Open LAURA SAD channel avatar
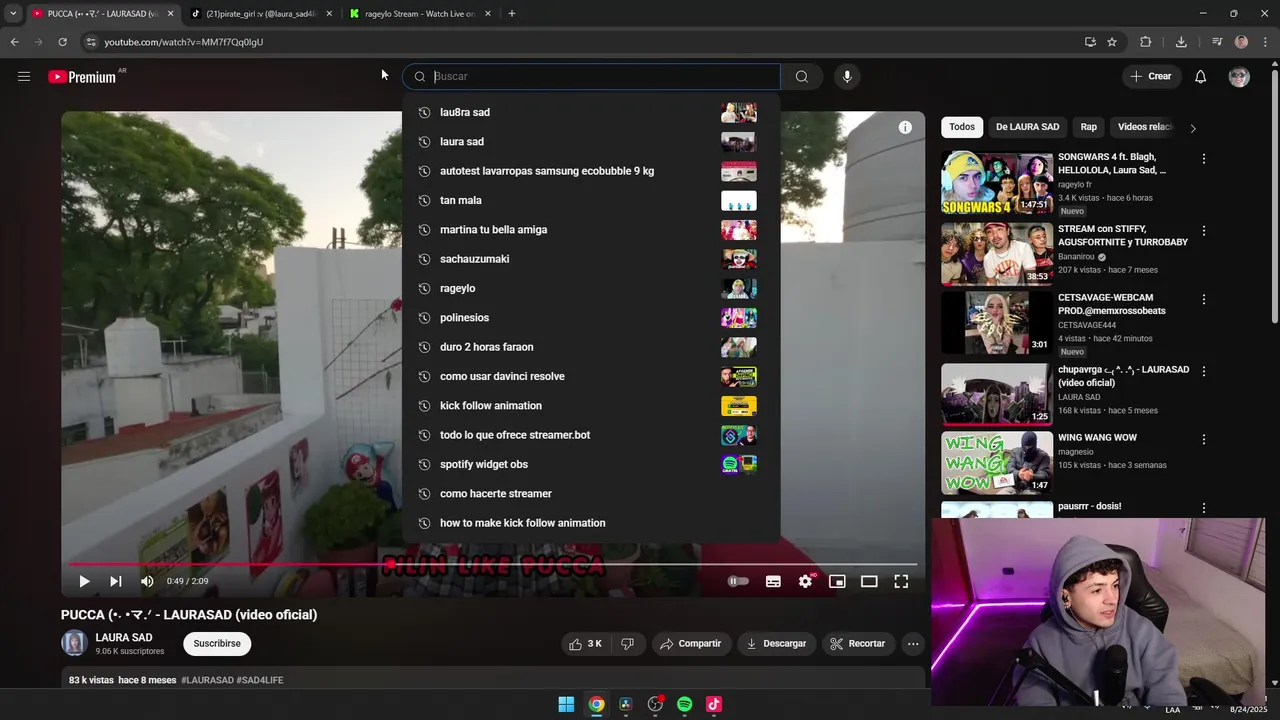Viewport: 1280px width, 720px height. [x=74, y=643]
